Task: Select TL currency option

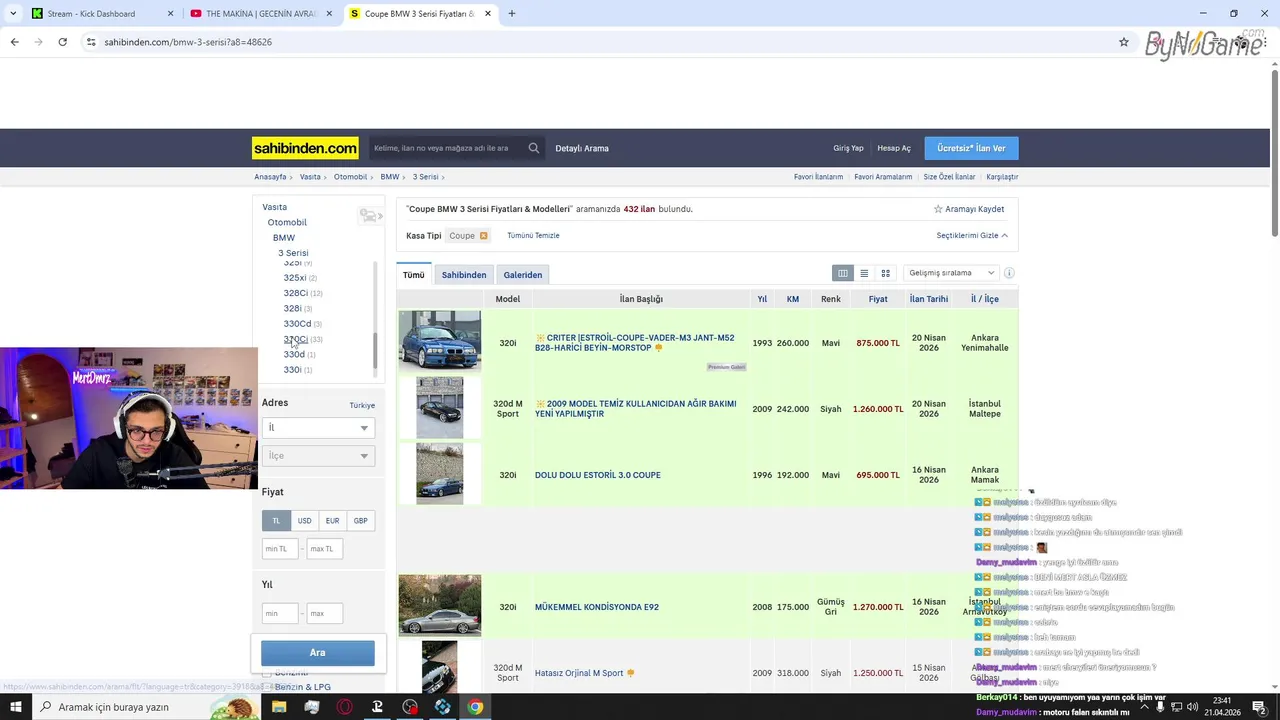Action: tap(277, 521)
